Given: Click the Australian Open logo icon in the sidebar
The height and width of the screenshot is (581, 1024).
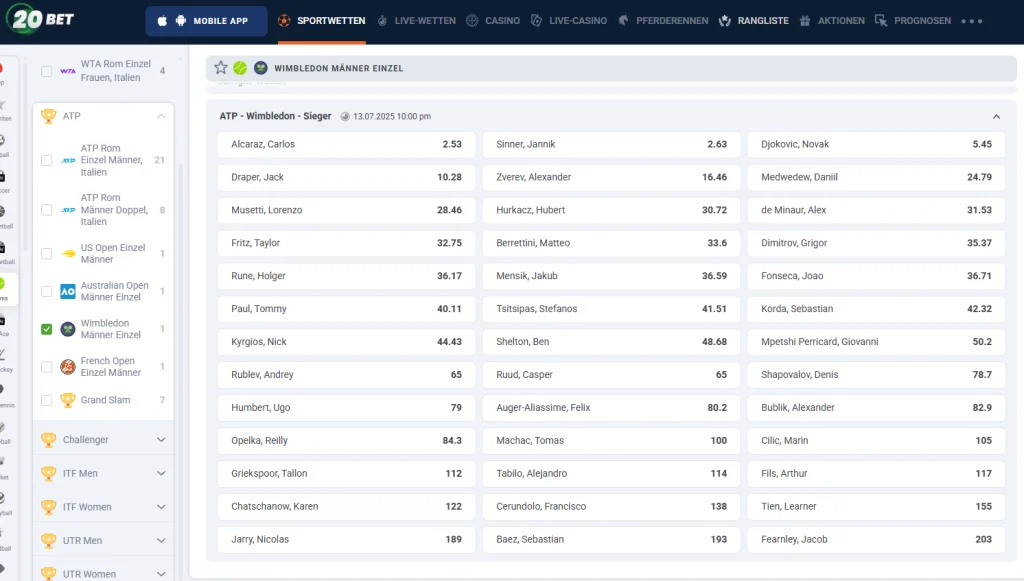Looking at the screenshot, I should (68, 292).
